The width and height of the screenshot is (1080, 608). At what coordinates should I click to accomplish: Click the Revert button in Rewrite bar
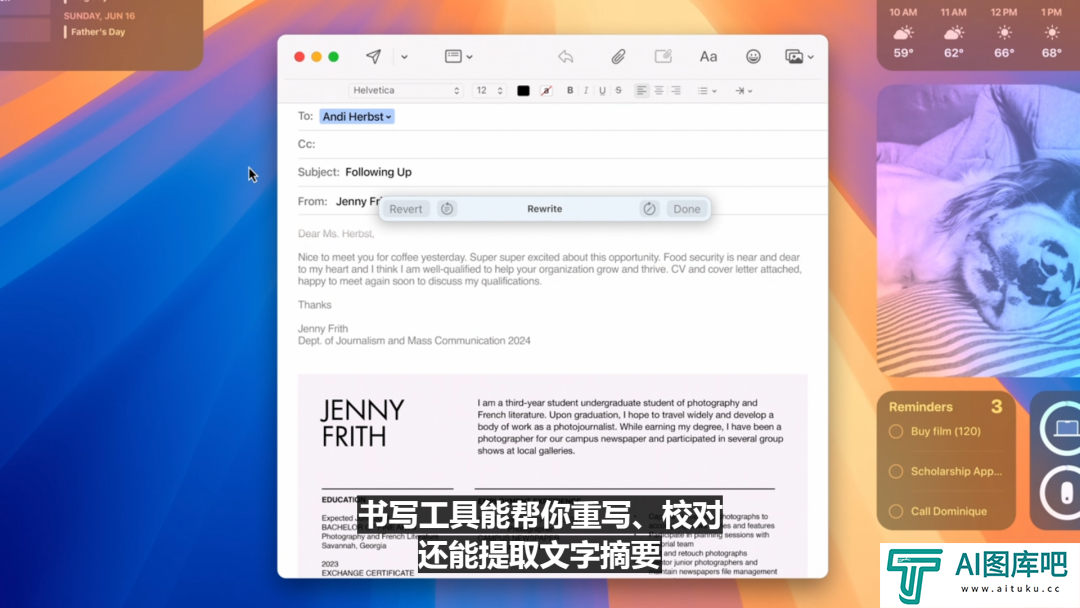[x=405, y=209]
